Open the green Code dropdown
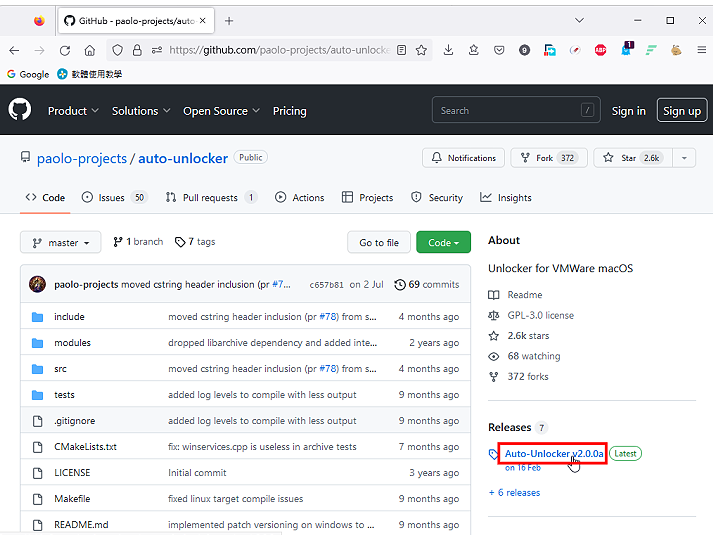This screenshot has height=535, width=713. pos(443,242)
